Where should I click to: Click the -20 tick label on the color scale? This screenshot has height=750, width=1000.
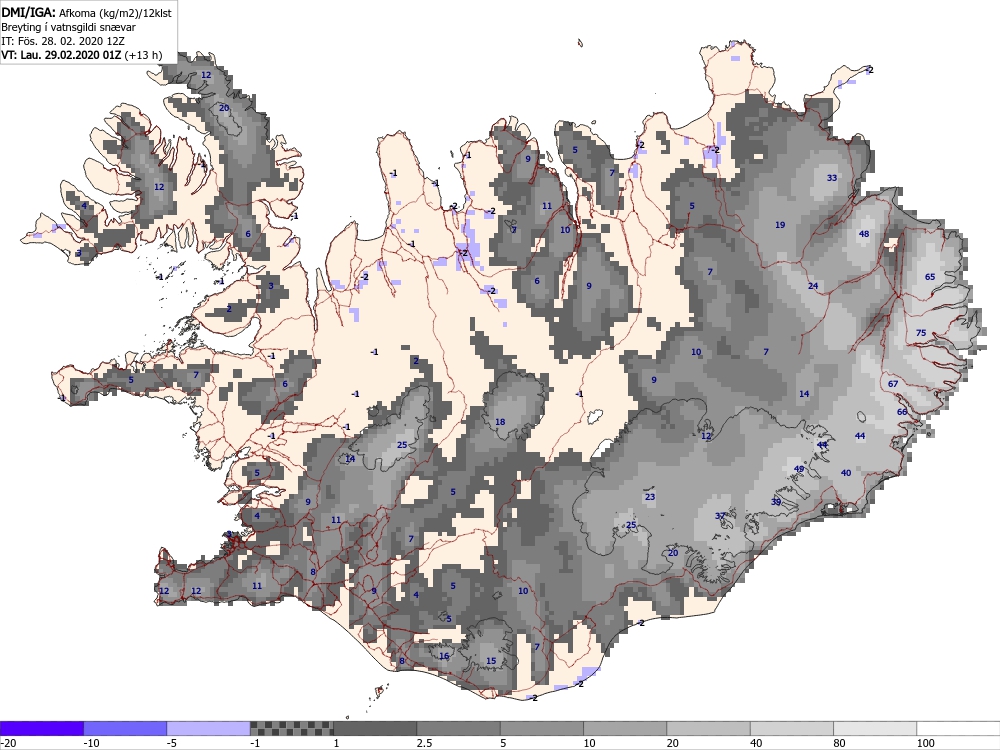(8, 743)
